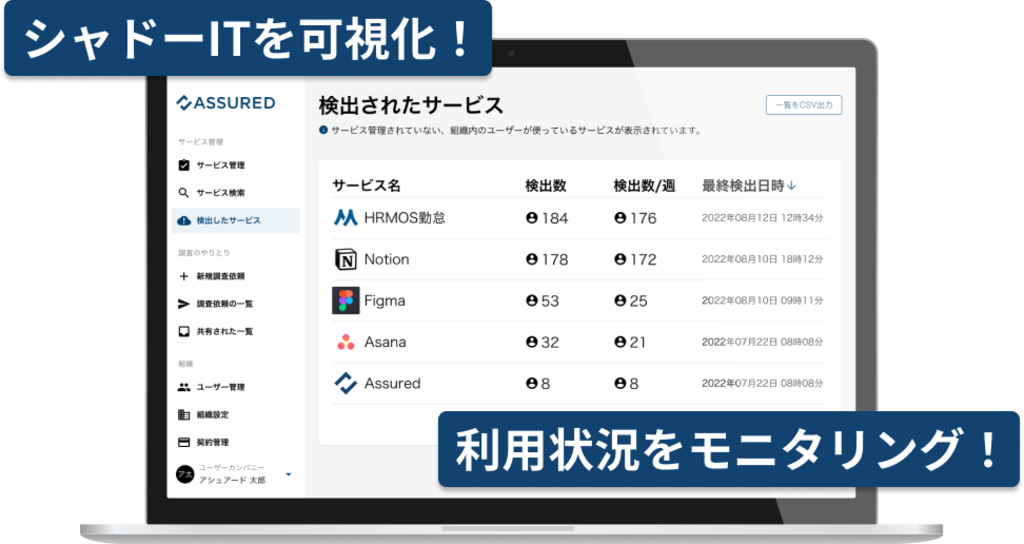Click the inbox icon for 共有された一覧
The width and height of the screenshot is (1024, 544).
coord(184,331)
